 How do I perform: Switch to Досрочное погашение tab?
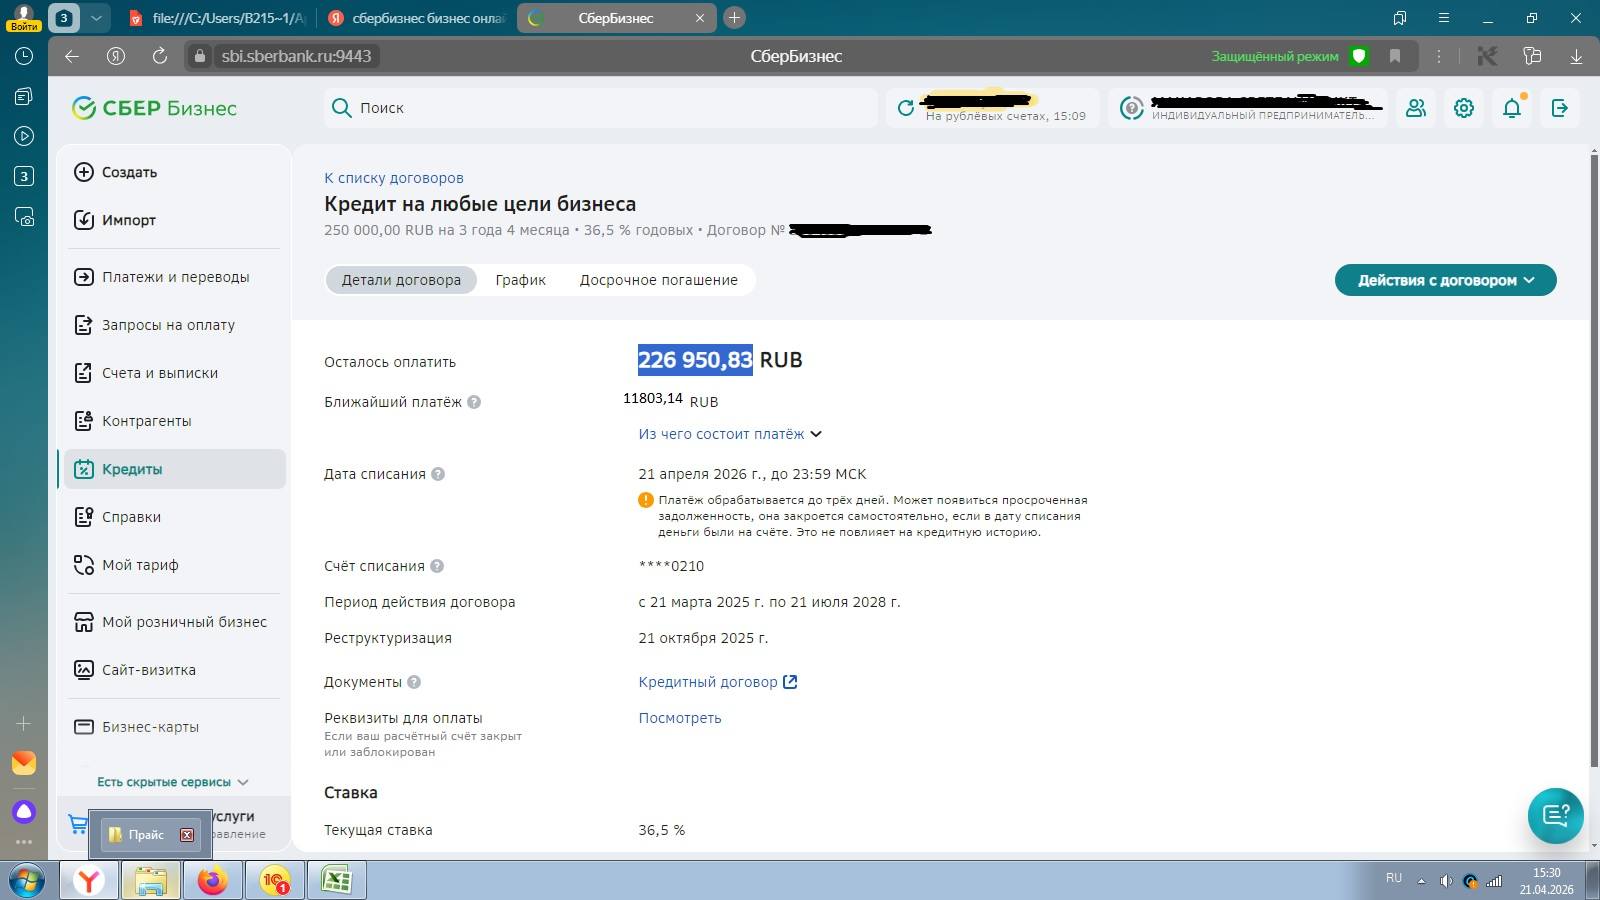tap(658, 280)
